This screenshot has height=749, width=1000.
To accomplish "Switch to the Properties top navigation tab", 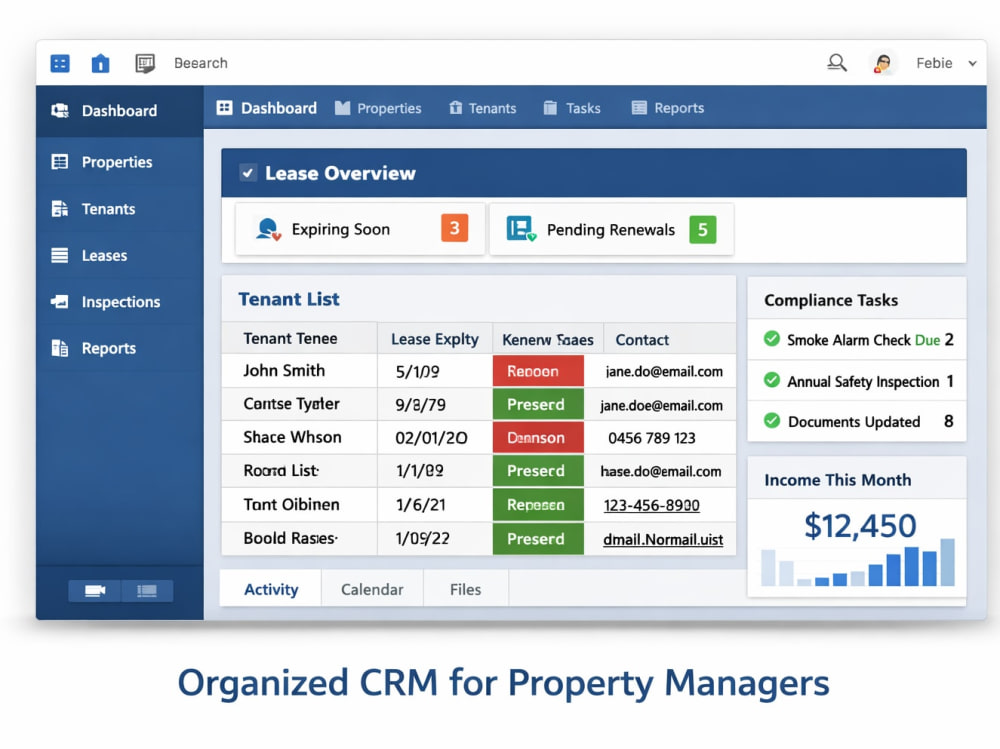I will (378, 108).
